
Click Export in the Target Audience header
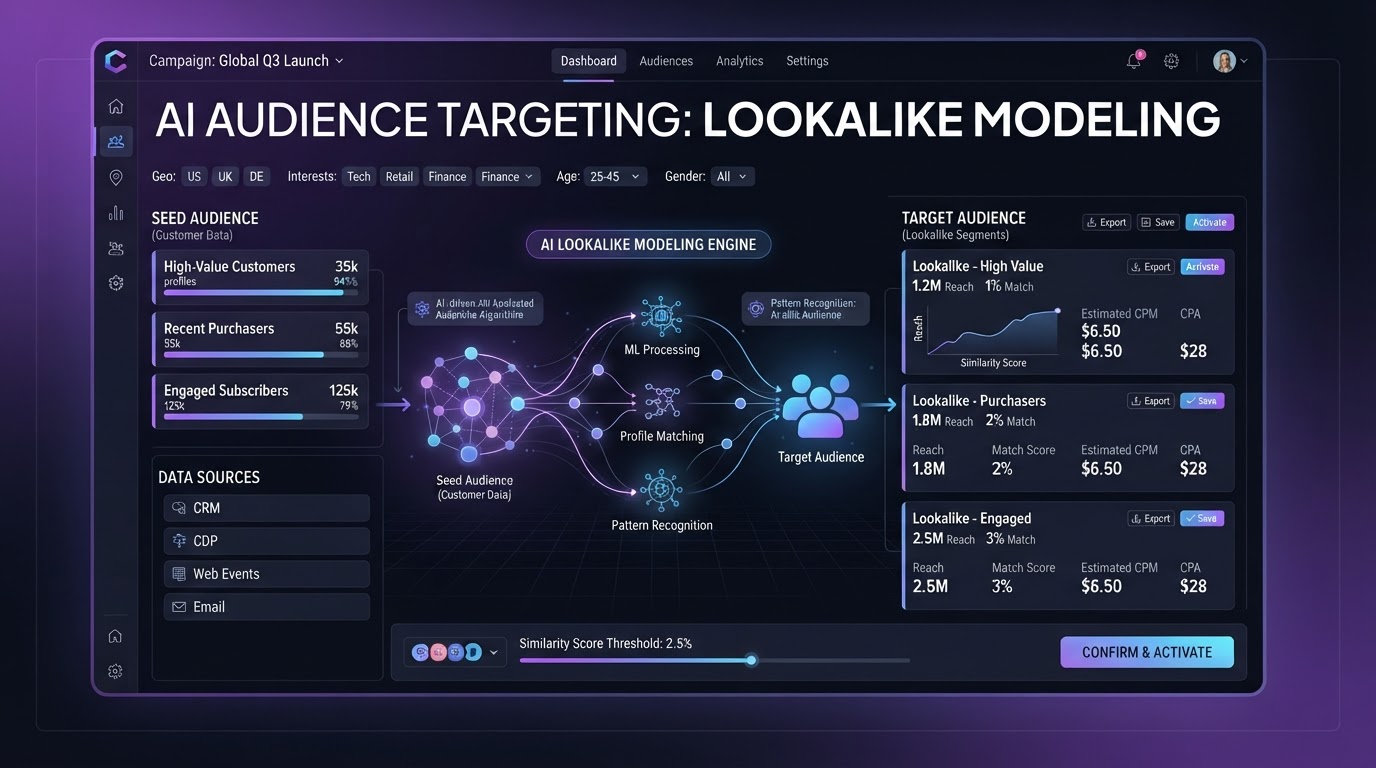1105,222
